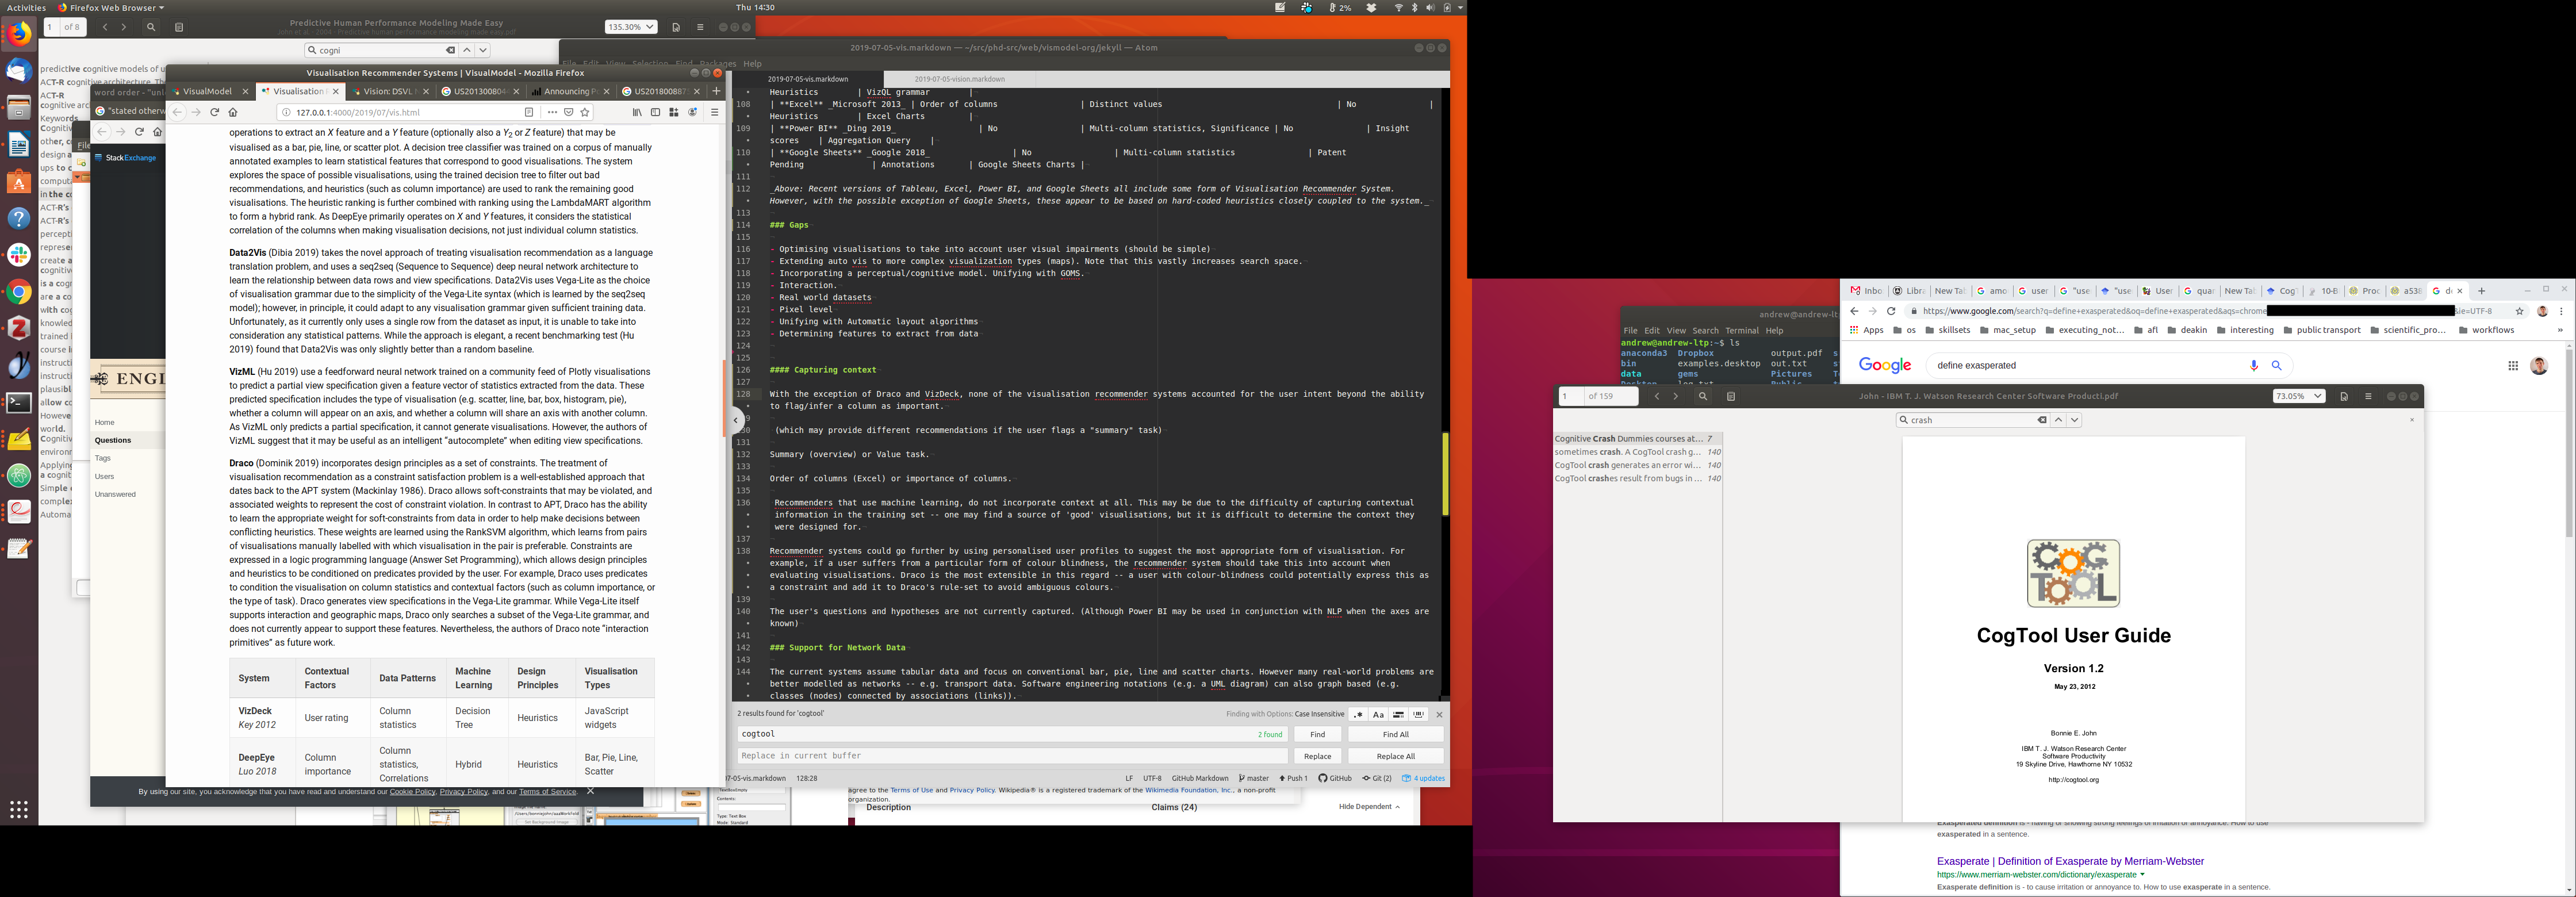
Task: Click home button in Firefox toolbar
Action: 233,112
